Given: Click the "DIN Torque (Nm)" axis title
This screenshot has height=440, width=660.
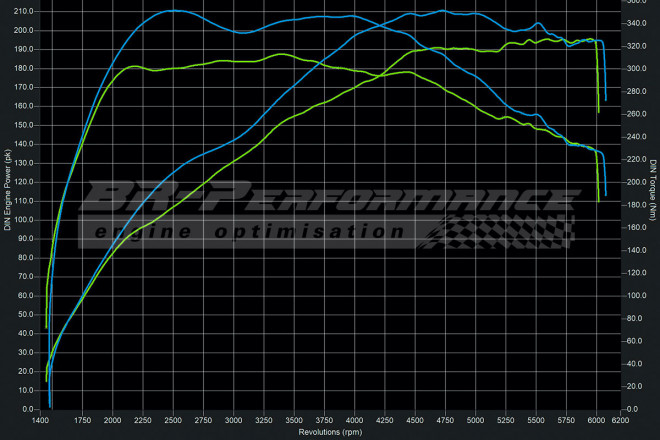Looking at the screenshot, I should (653, 192).
